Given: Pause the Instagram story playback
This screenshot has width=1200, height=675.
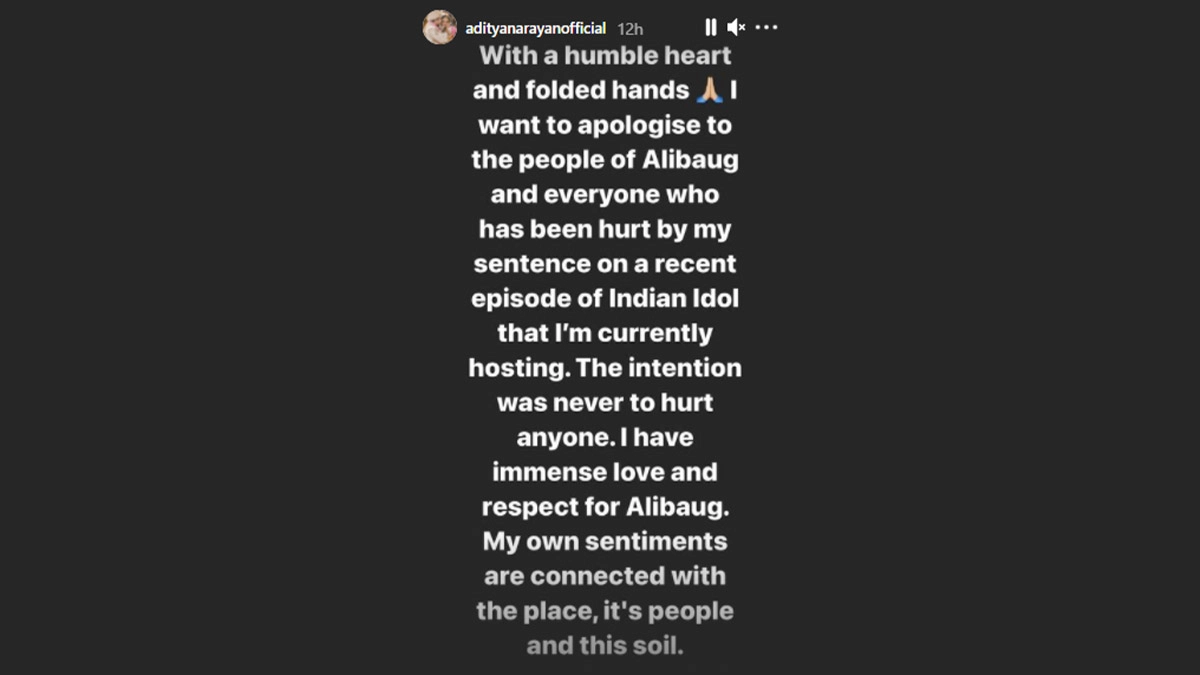Looking at the screenshot, I should point(710,27).
